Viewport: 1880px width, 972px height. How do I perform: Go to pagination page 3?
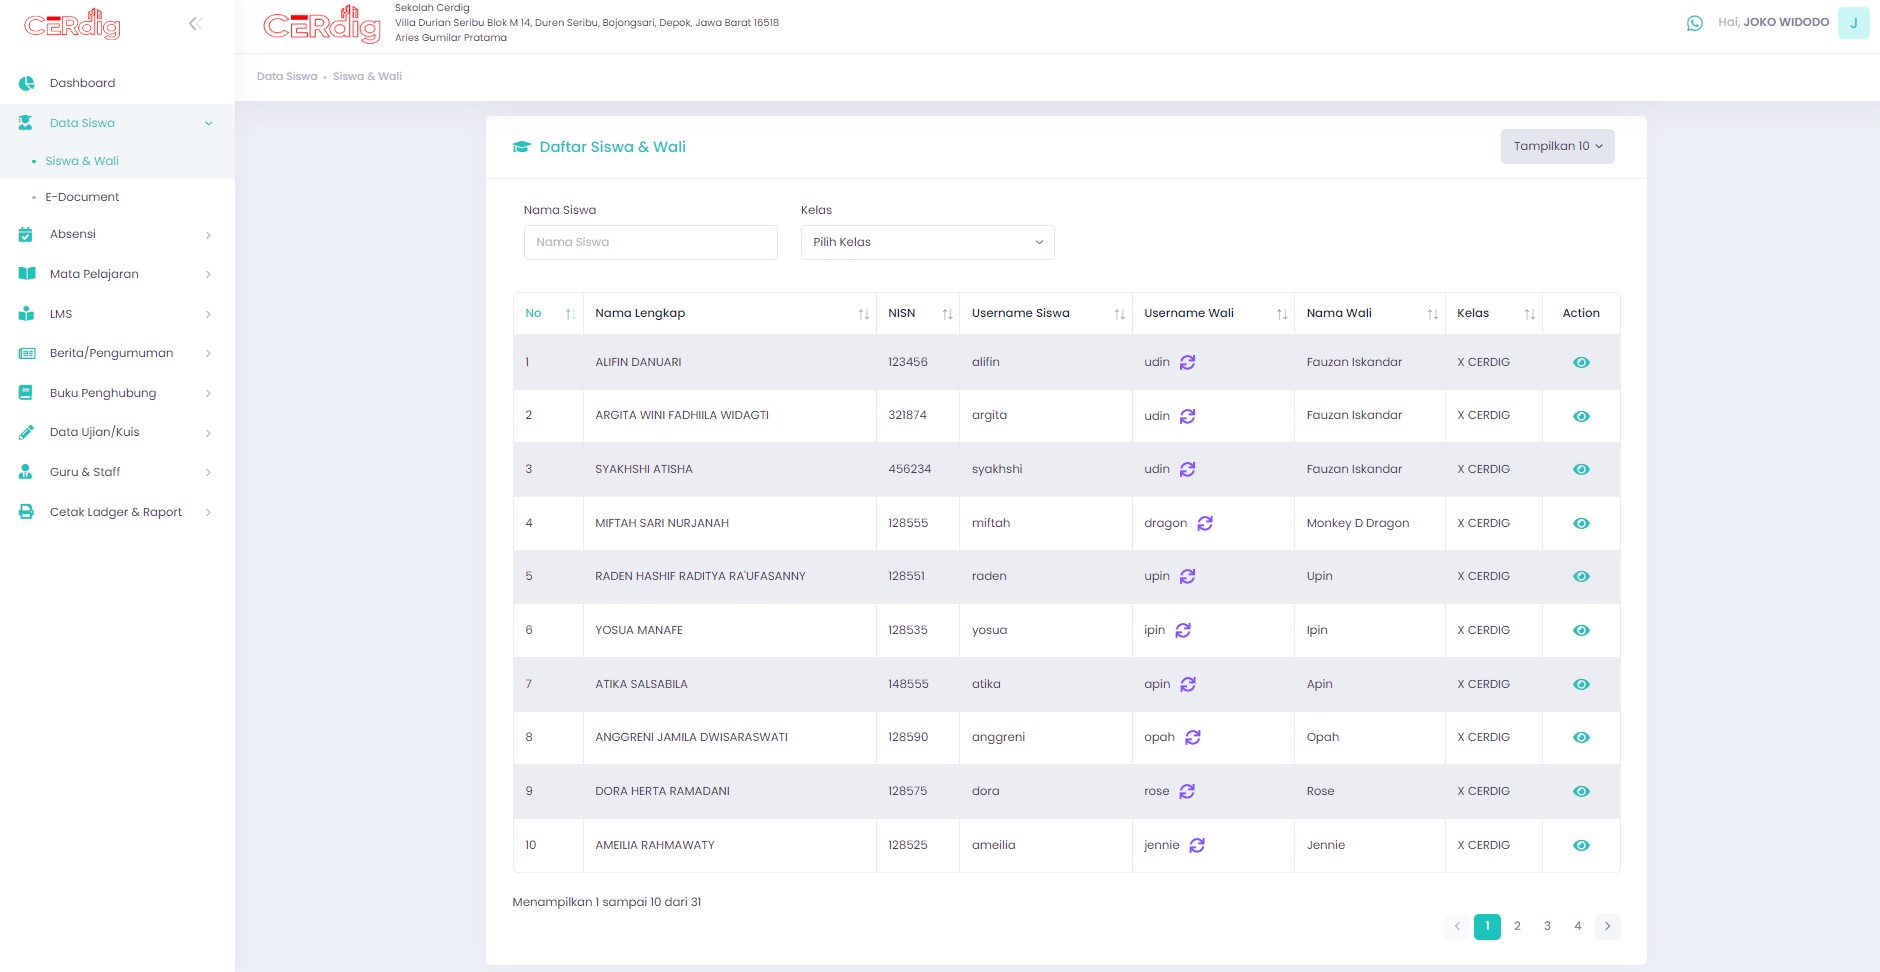pos(1547,926)
